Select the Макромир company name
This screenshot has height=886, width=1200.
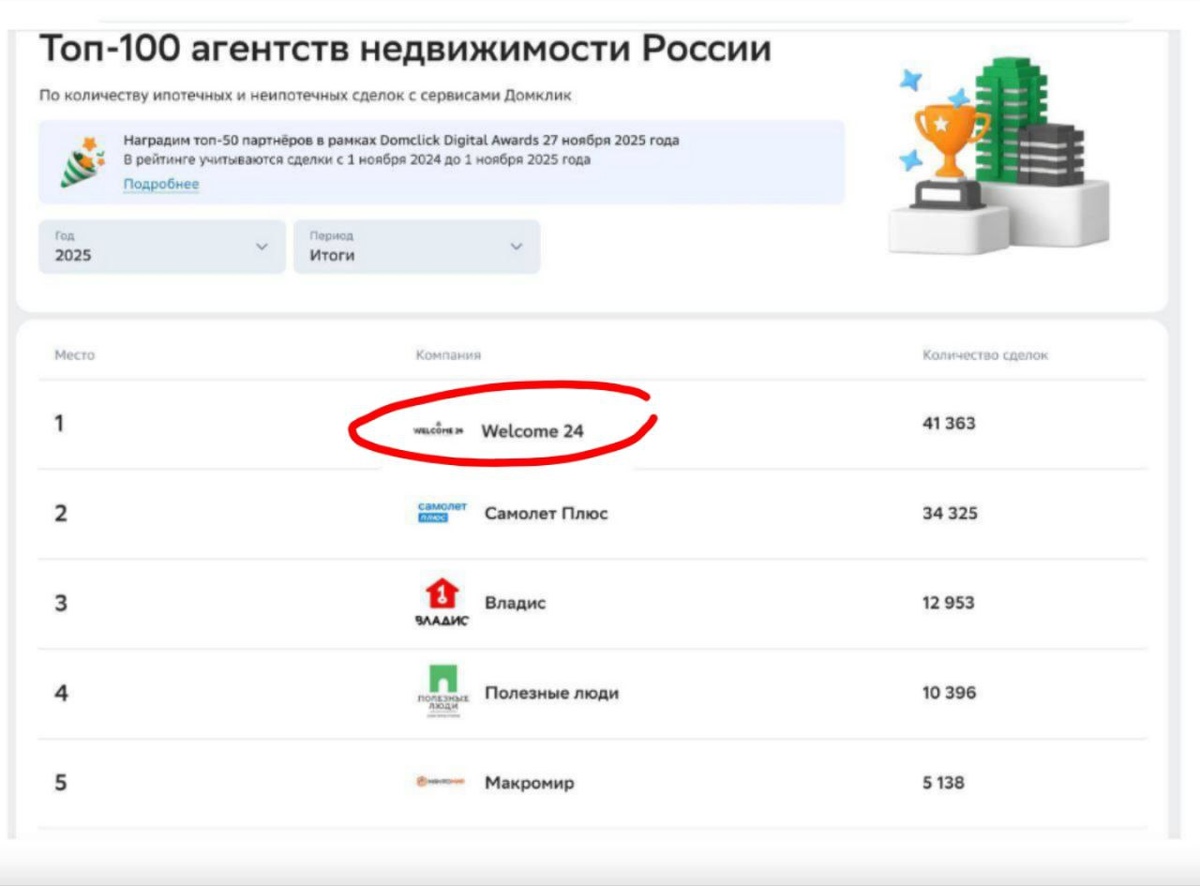click(x=529, y=783)
